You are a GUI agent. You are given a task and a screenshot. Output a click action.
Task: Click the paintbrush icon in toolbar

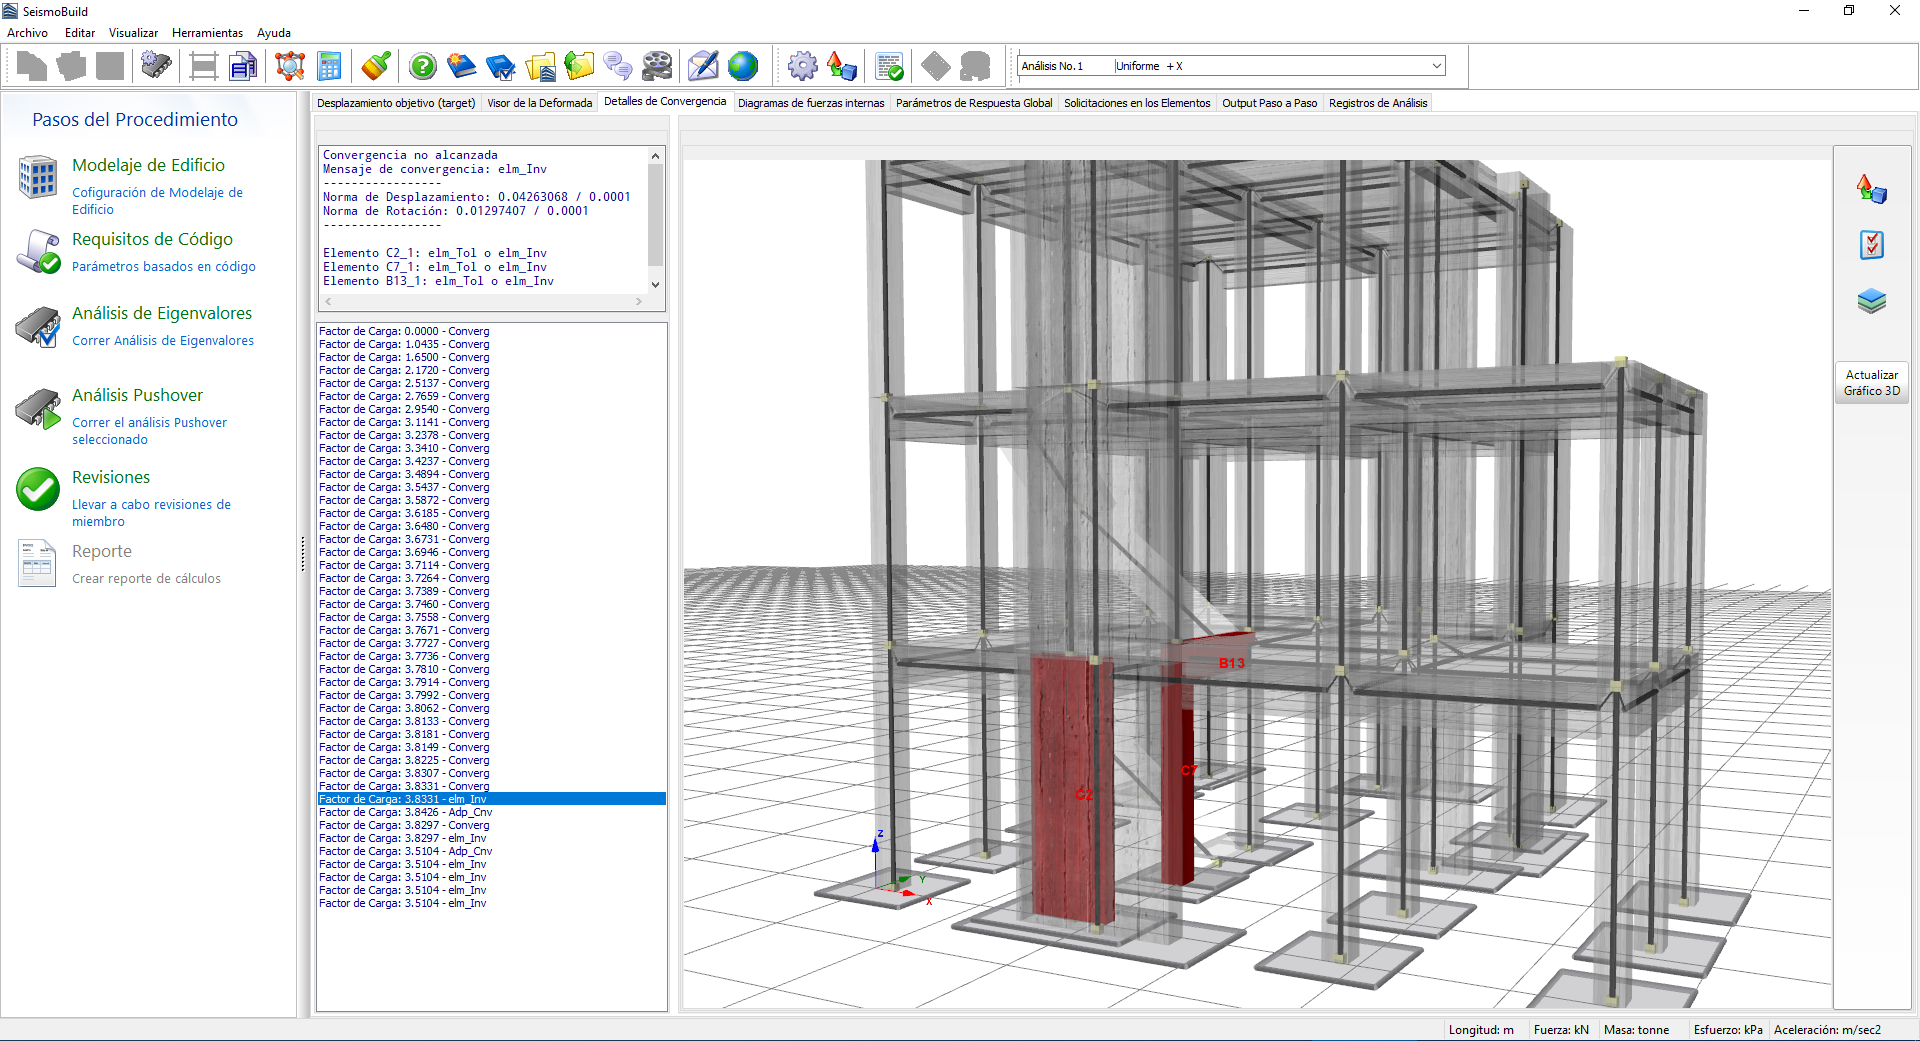pyautogui.click(x=376, y=67)
